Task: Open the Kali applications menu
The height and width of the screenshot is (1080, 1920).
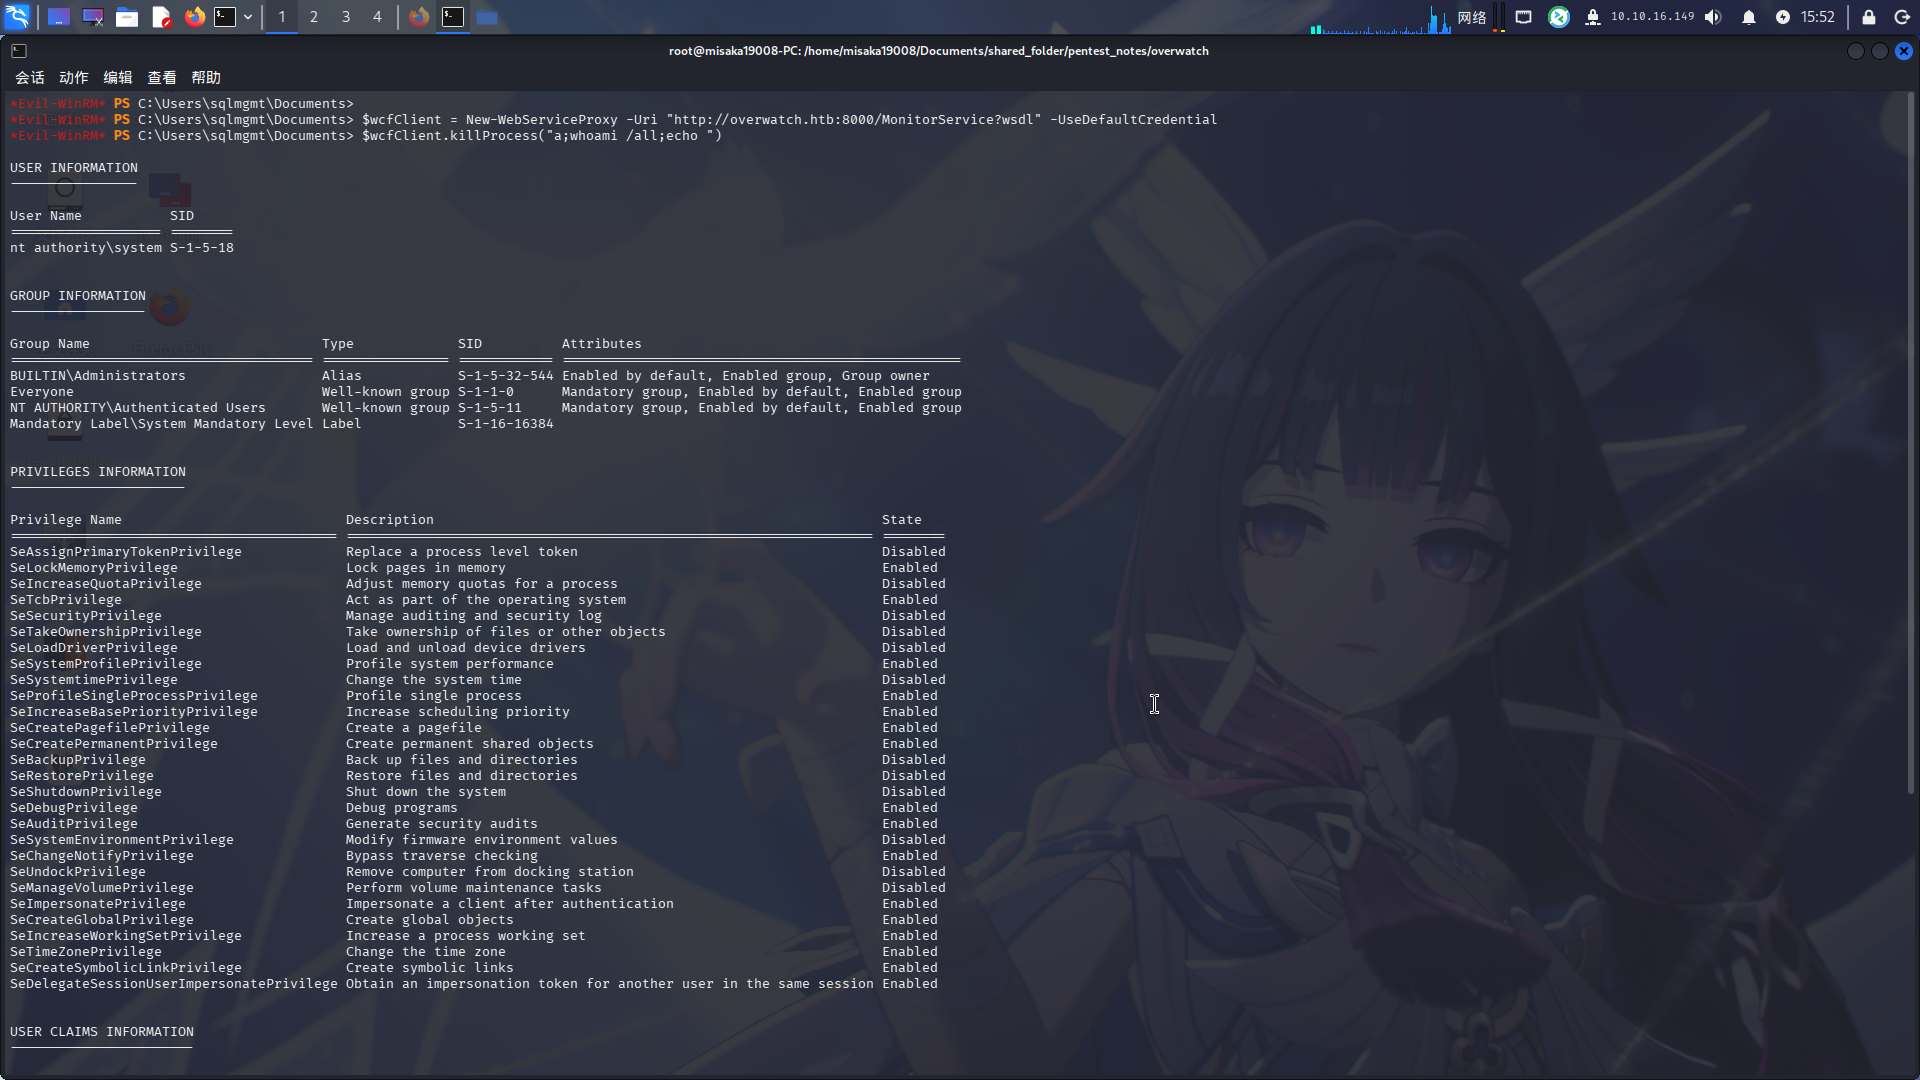Action: coord(17,17)
